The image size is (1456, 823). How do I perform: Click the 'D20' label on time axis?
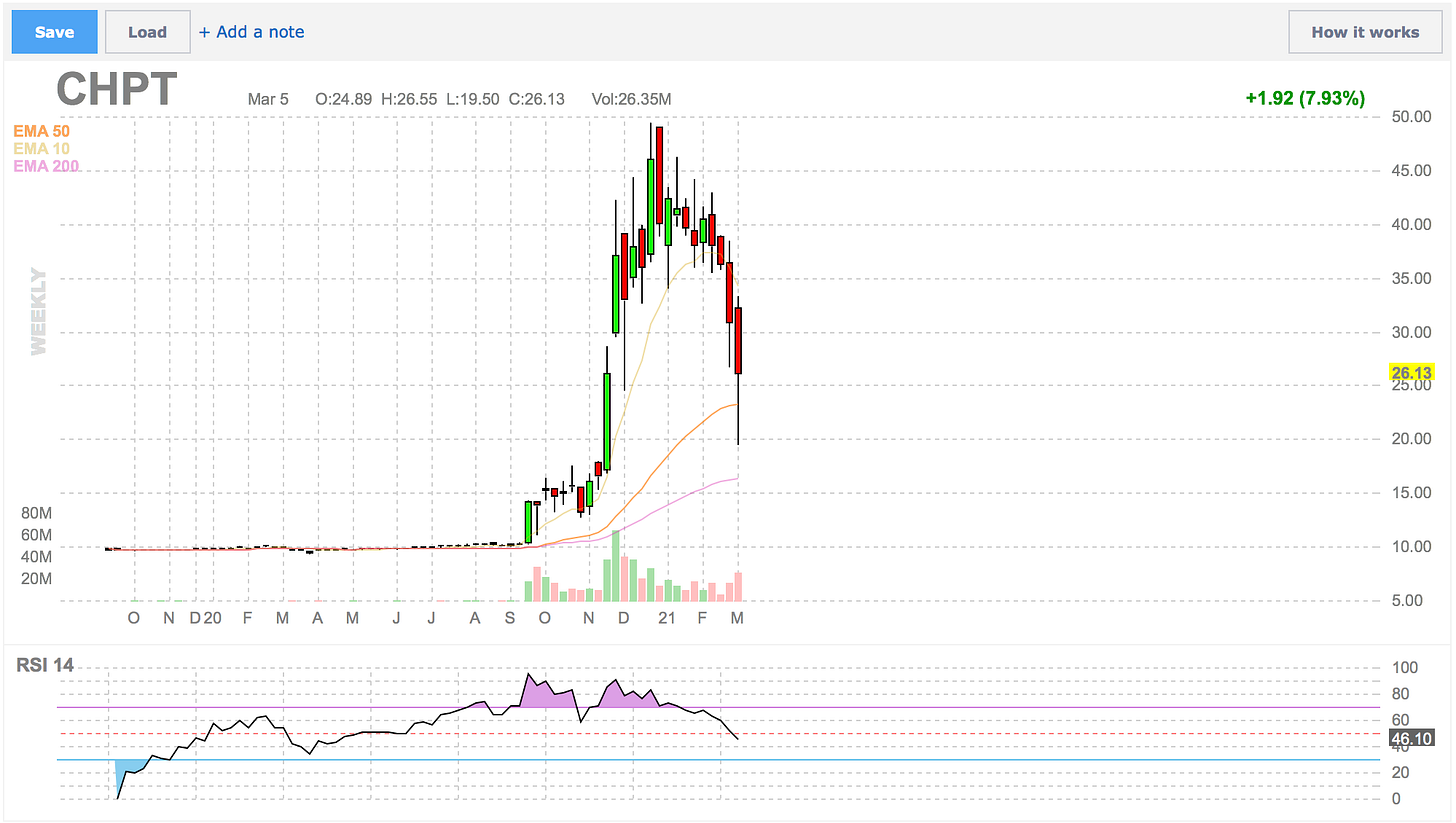pos(205,619)
